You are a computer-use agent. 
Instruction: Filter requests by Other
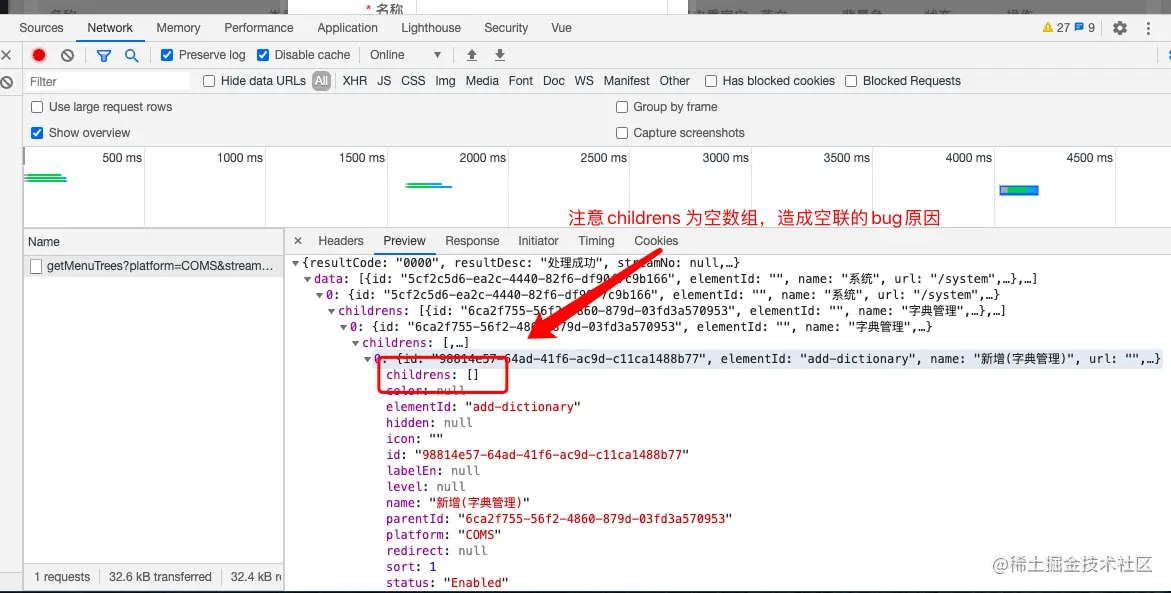674,81
